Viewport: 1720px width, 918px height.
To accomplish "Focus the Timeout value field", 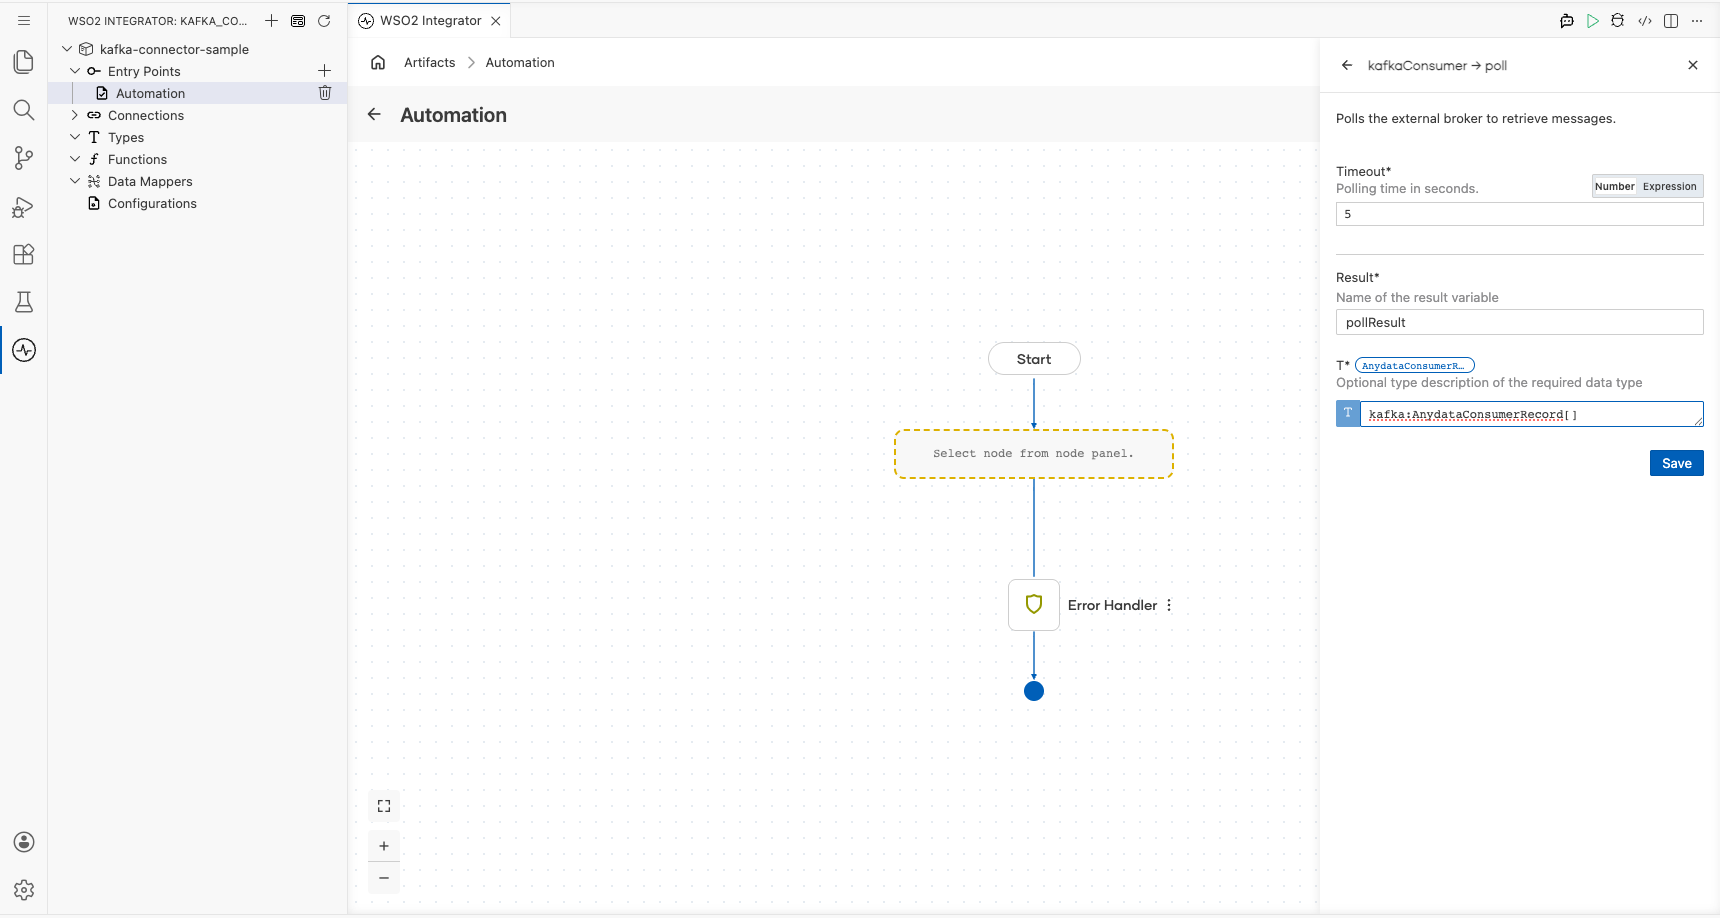I will (x=1519, y=214).
